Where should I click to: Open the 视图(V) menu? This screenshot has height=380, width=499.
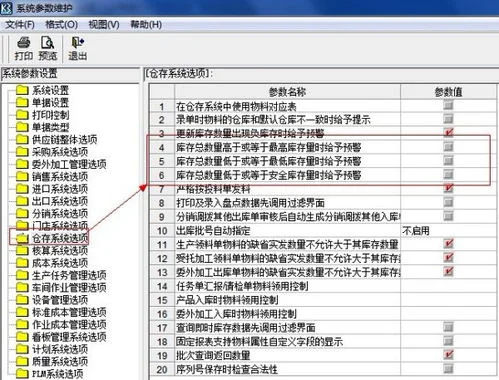click(x=104, y=25)
